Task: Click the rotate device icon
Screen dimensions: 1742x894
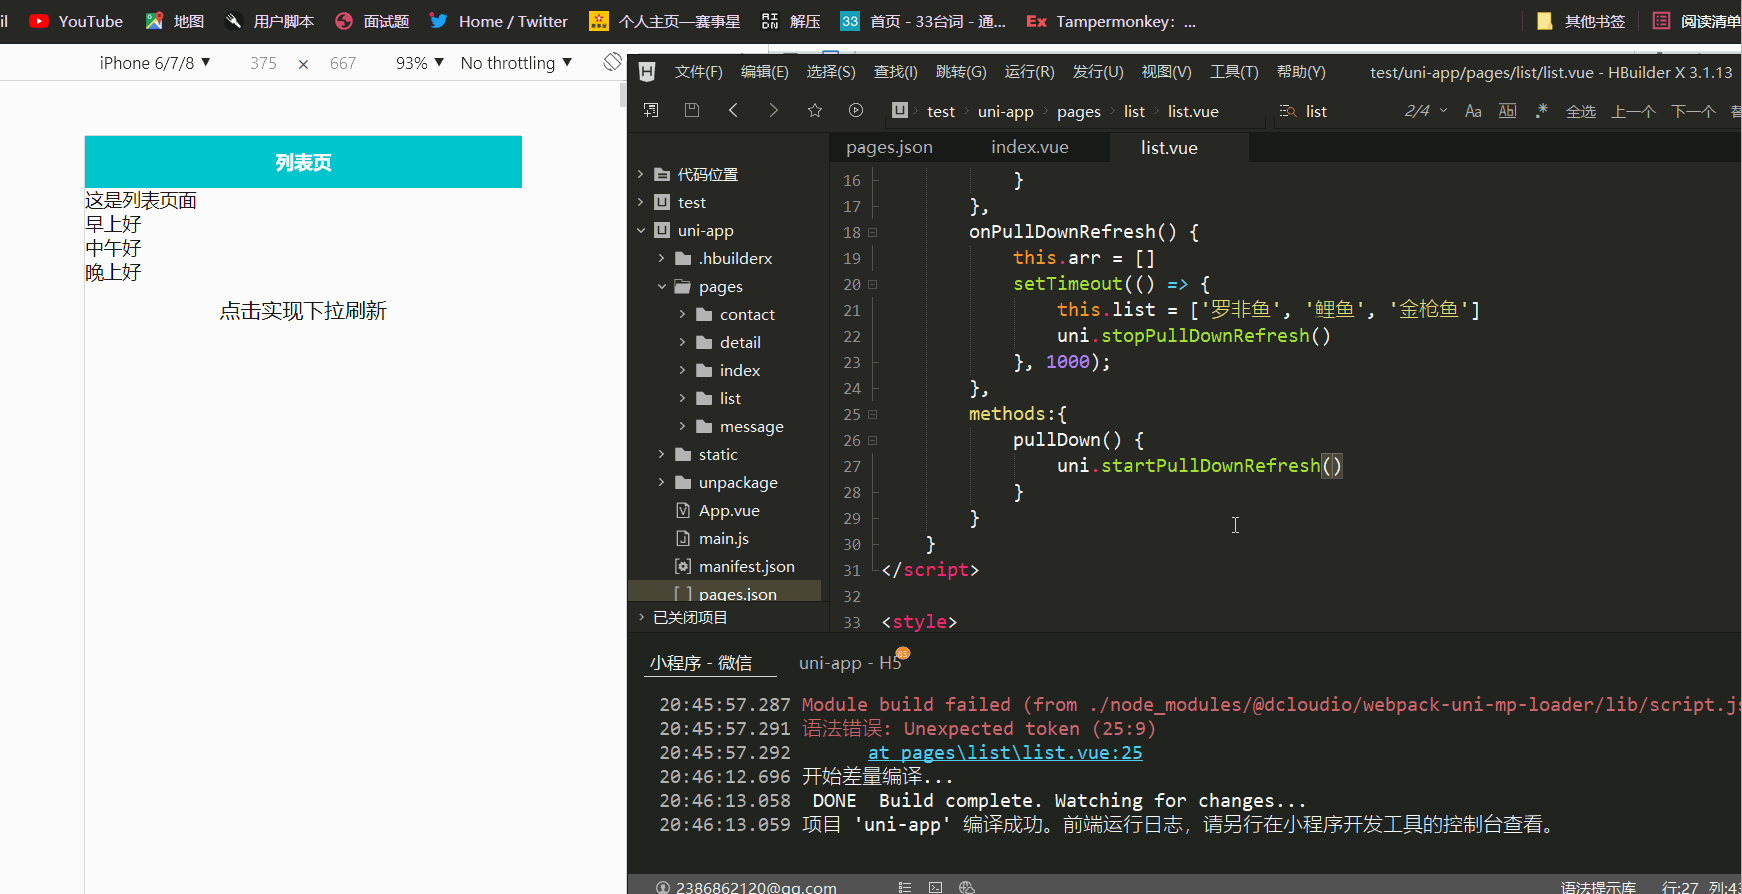Action: coord(612,62)
